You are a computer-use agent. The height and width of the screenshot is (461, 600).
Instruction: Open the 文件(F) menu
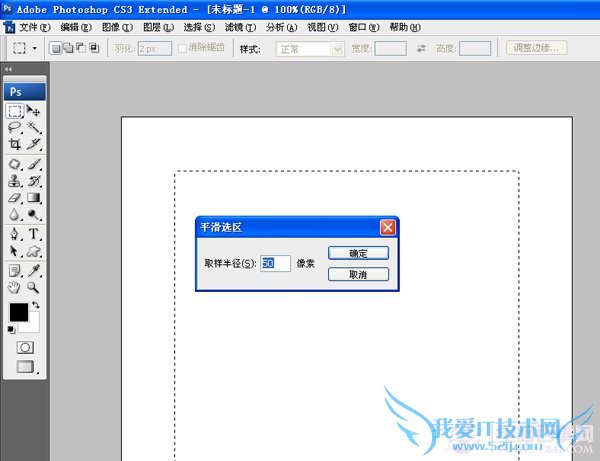34,28
